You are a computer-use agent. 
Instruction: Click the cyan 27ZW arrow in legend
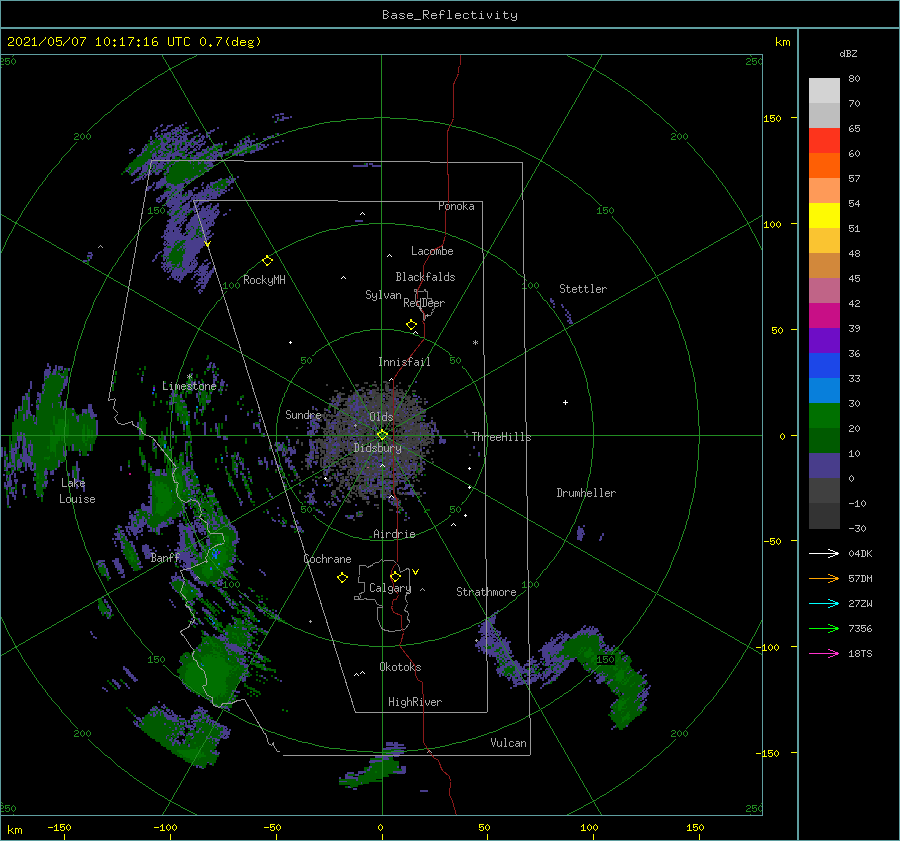824,603
